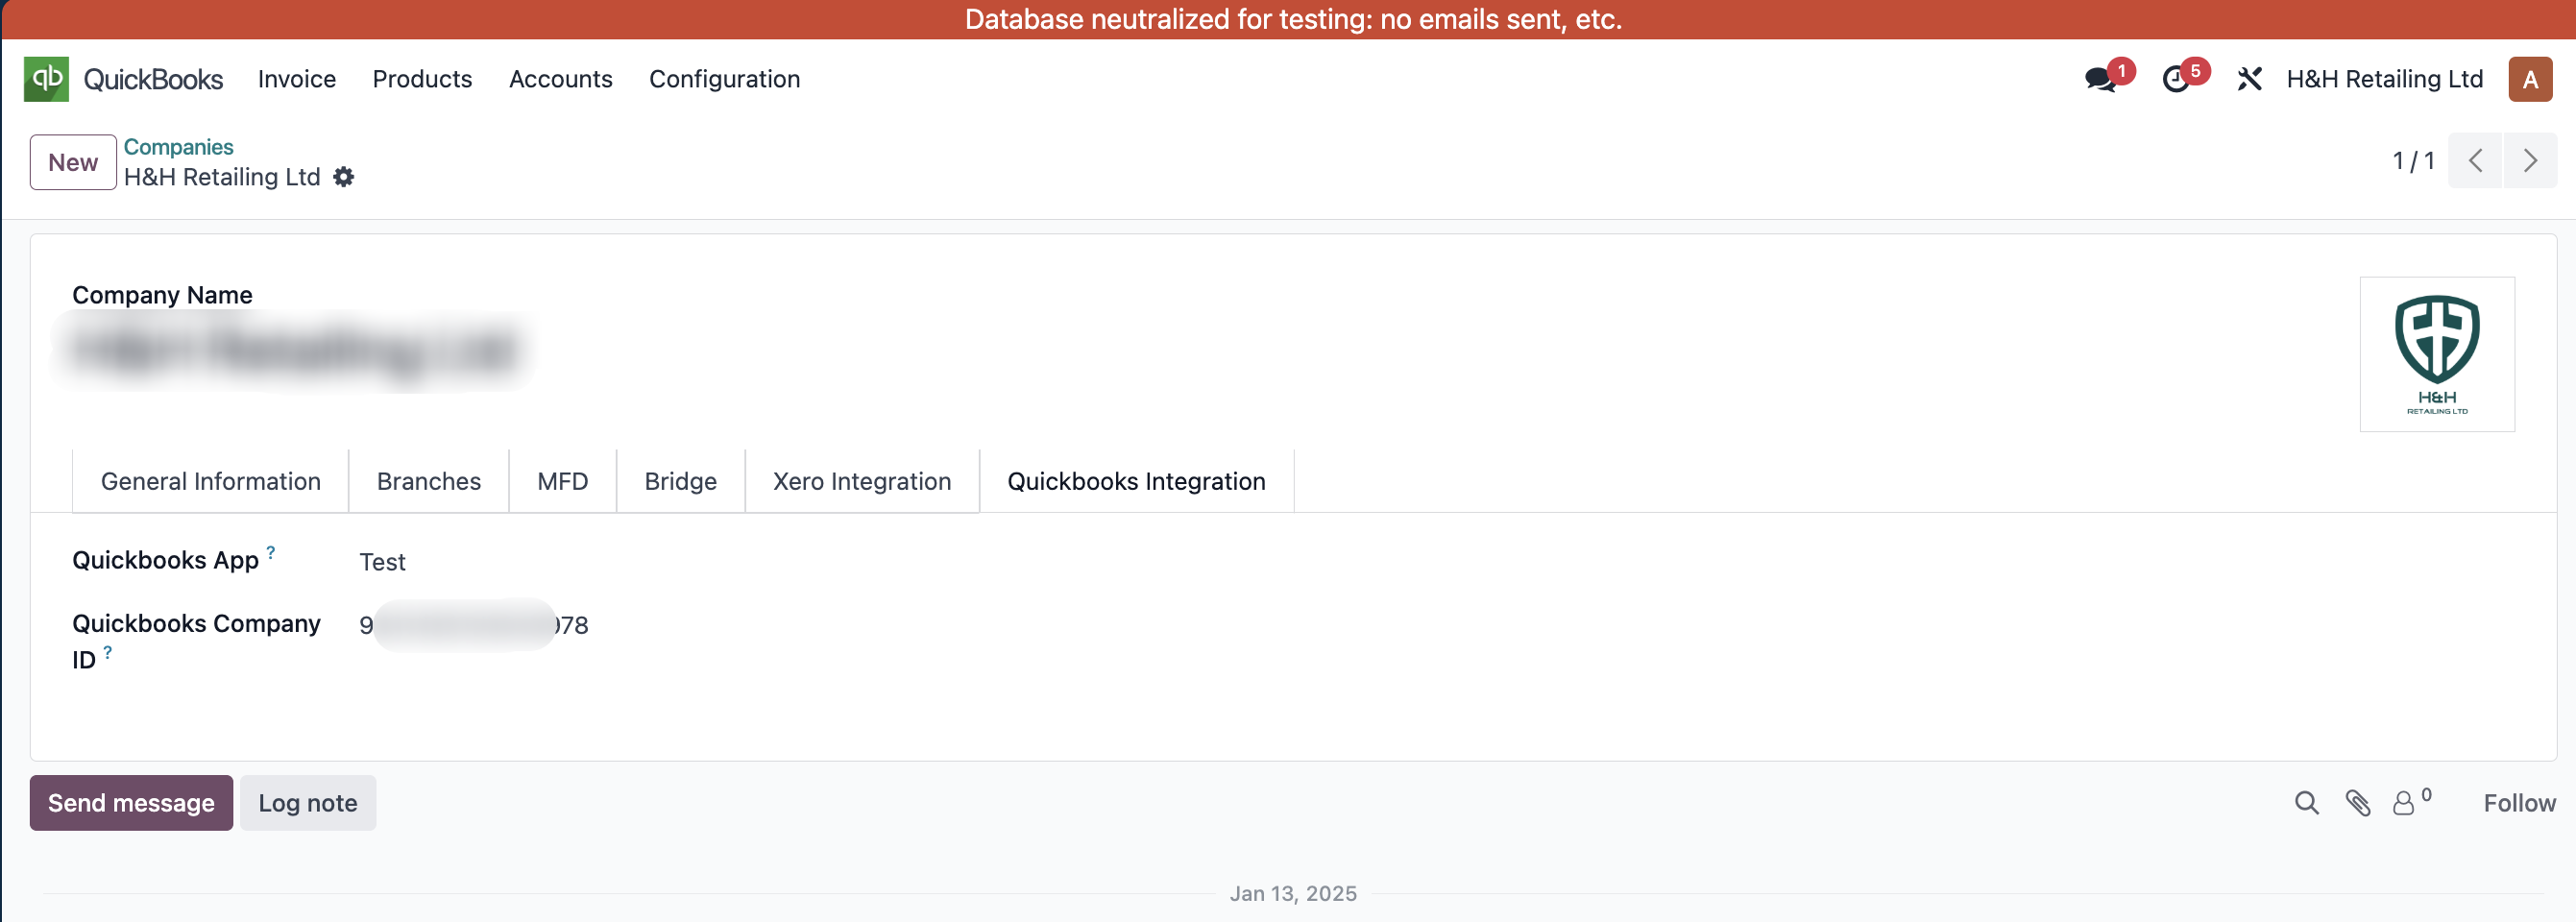Viewport: 2576px width, 922px height.
Task: Open the H&H Retailing Ltd company switcher
Action: (x=2384, y=79)
